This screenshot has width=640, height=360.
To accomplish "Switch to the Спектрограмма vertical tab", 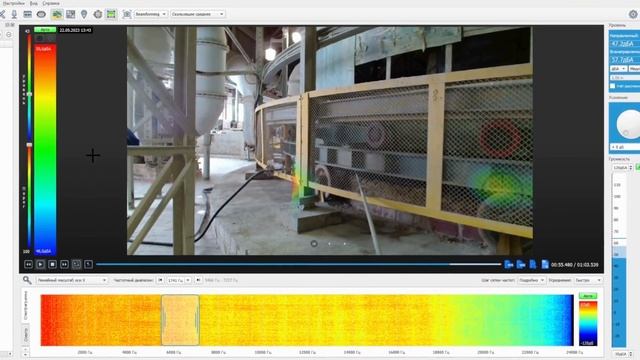I will [x=26, y=305].
